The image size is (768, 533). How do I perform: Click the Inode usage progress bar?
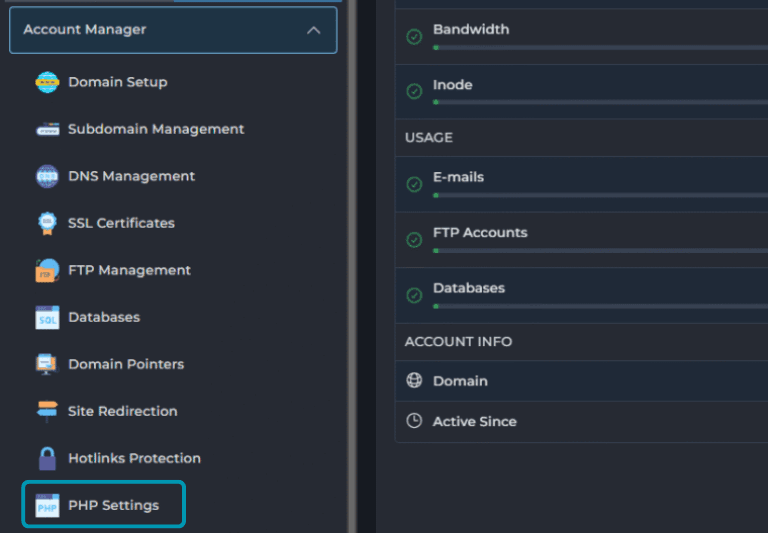click(x=600, y=102)
